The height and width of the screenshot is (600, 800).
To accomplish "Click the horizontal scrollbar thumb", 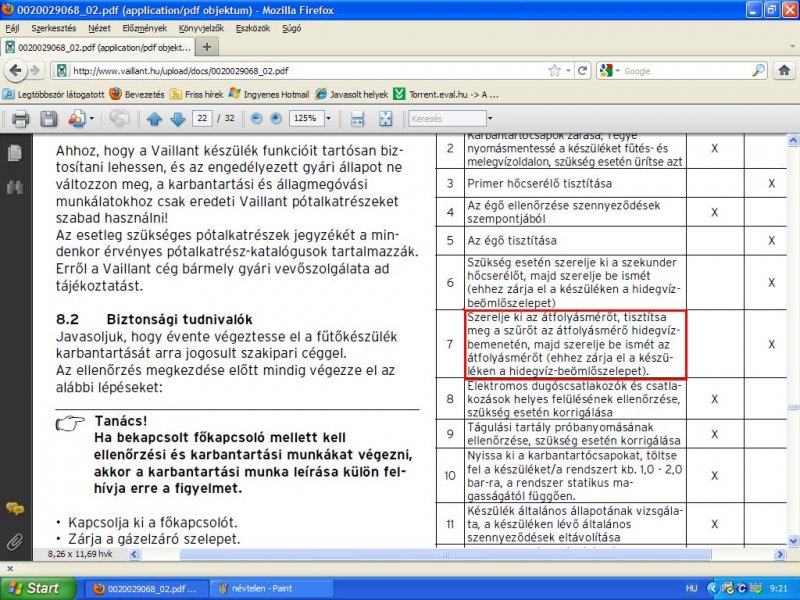I will [445, 554].
